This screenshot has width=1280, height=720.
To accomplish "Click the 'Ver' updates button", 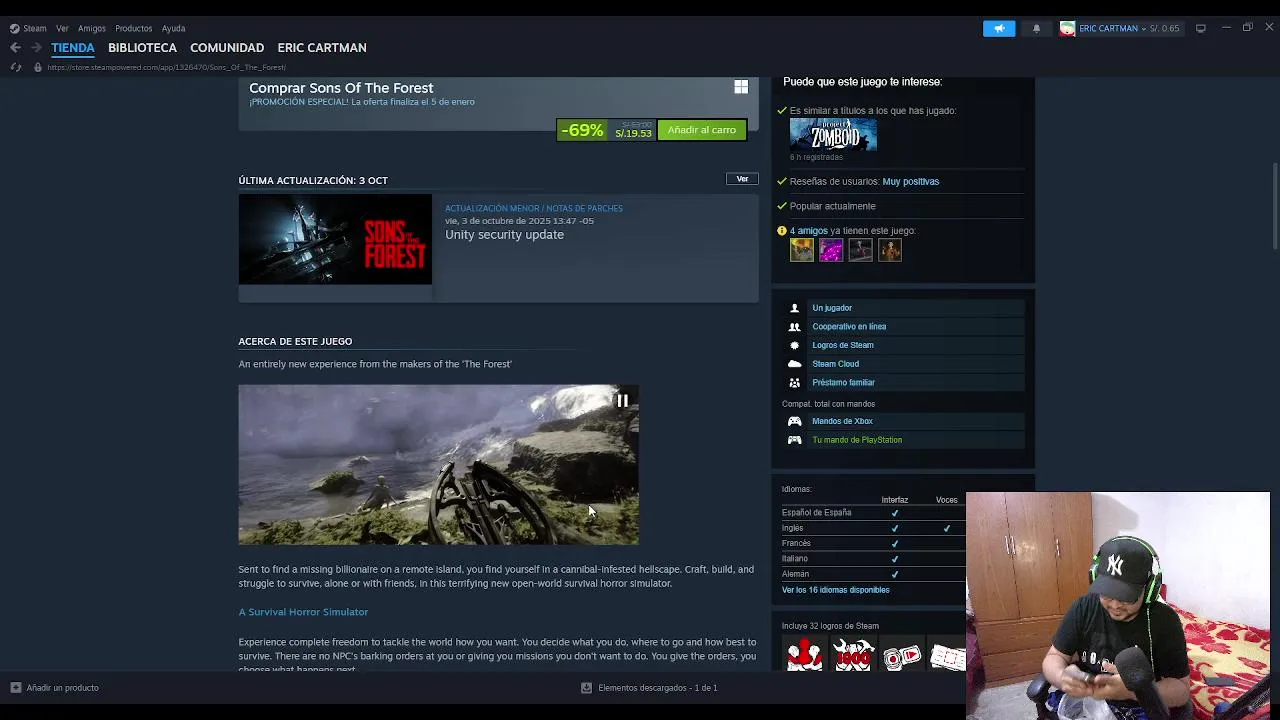I will pyautogui.click(x=742, y=179).
